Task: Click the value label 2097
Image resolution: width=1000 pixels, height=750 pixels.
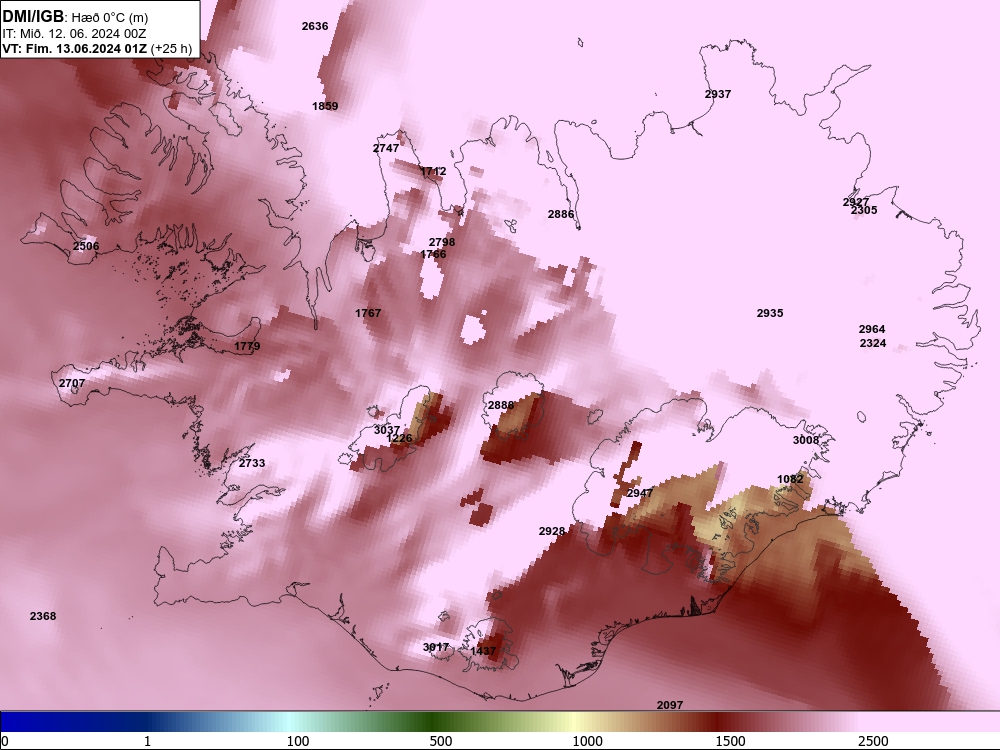Action: [x=670, y=705]
